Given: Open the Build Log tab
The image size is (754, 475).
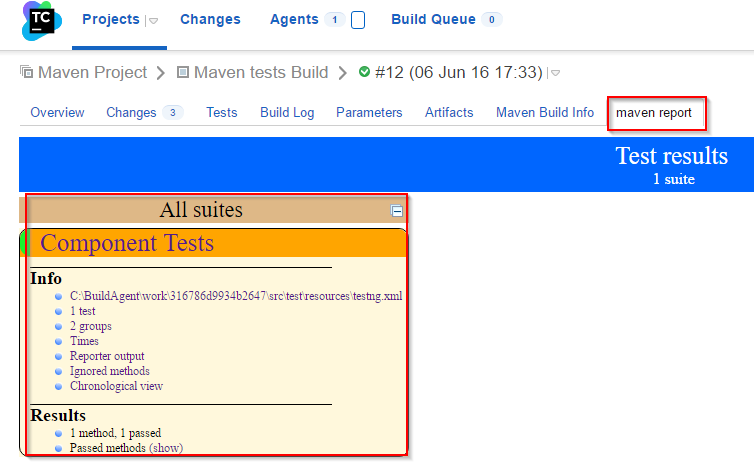Looking at the screenshot, I should pyautogui.click(x=287, y=113).
